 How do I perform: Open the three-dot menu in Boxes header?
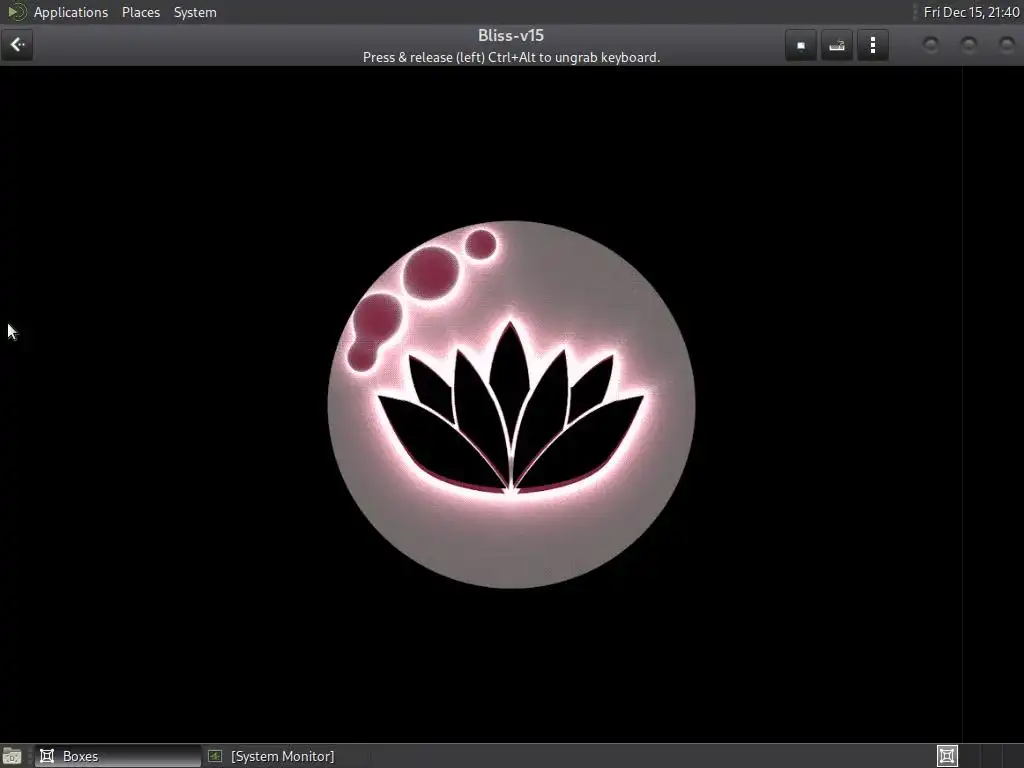pos(872,45)
